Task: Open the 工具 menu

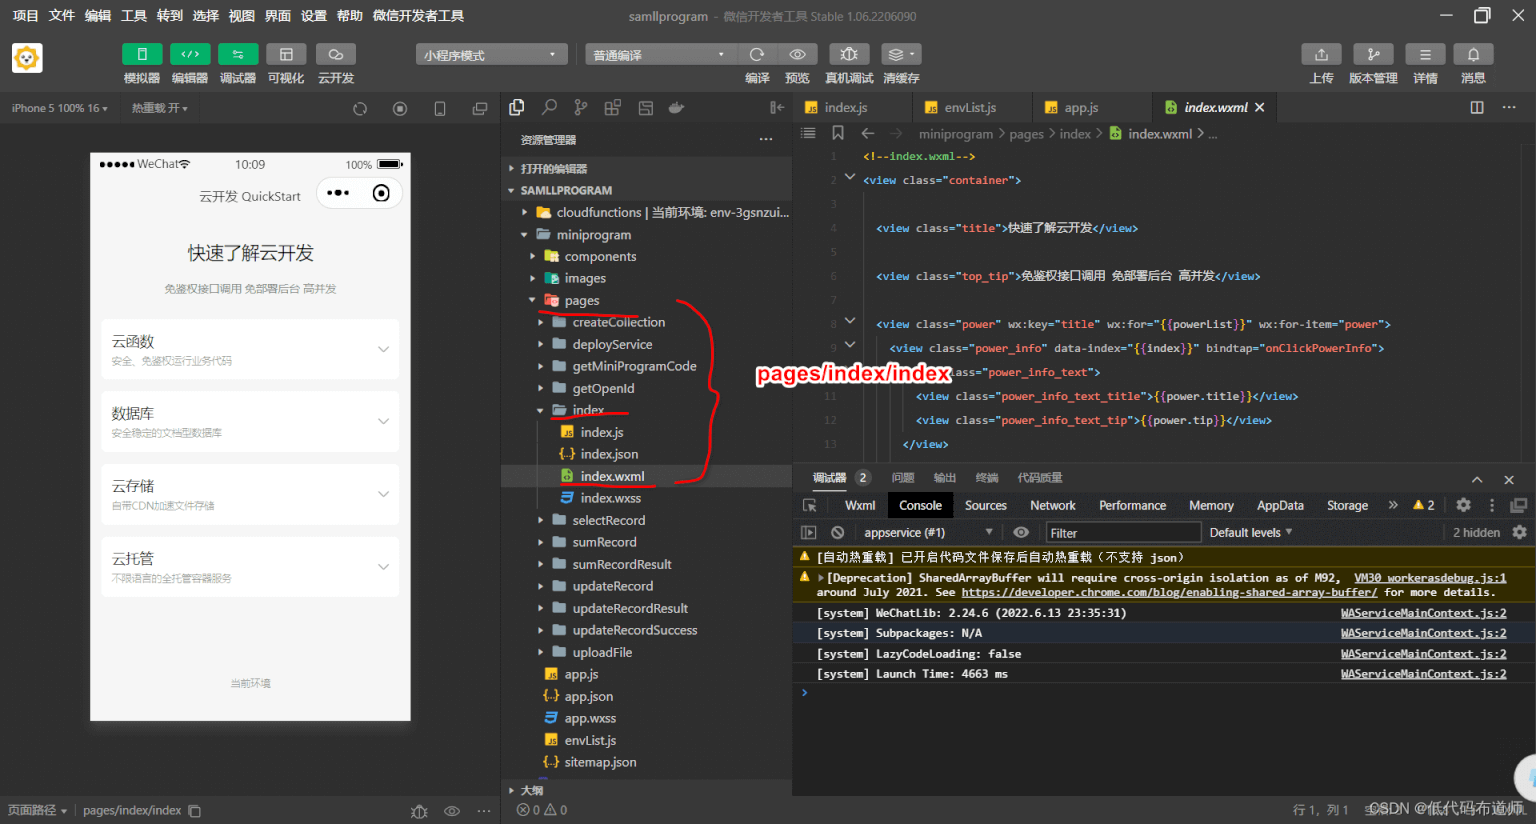Action: 134,15
